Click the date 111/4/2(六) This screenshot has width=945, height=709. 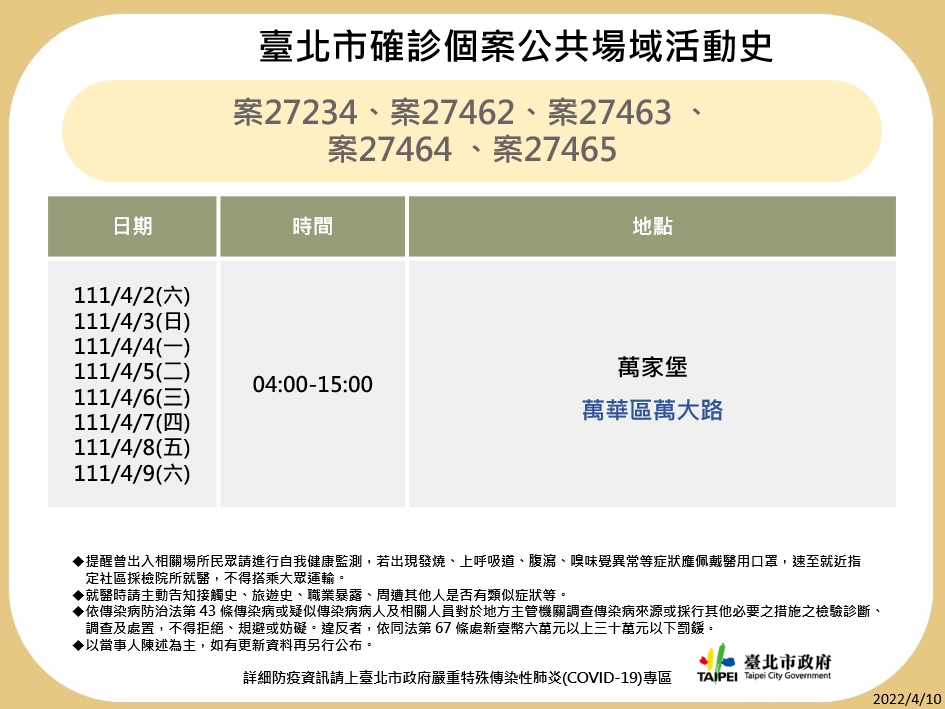tap(132, 295)
